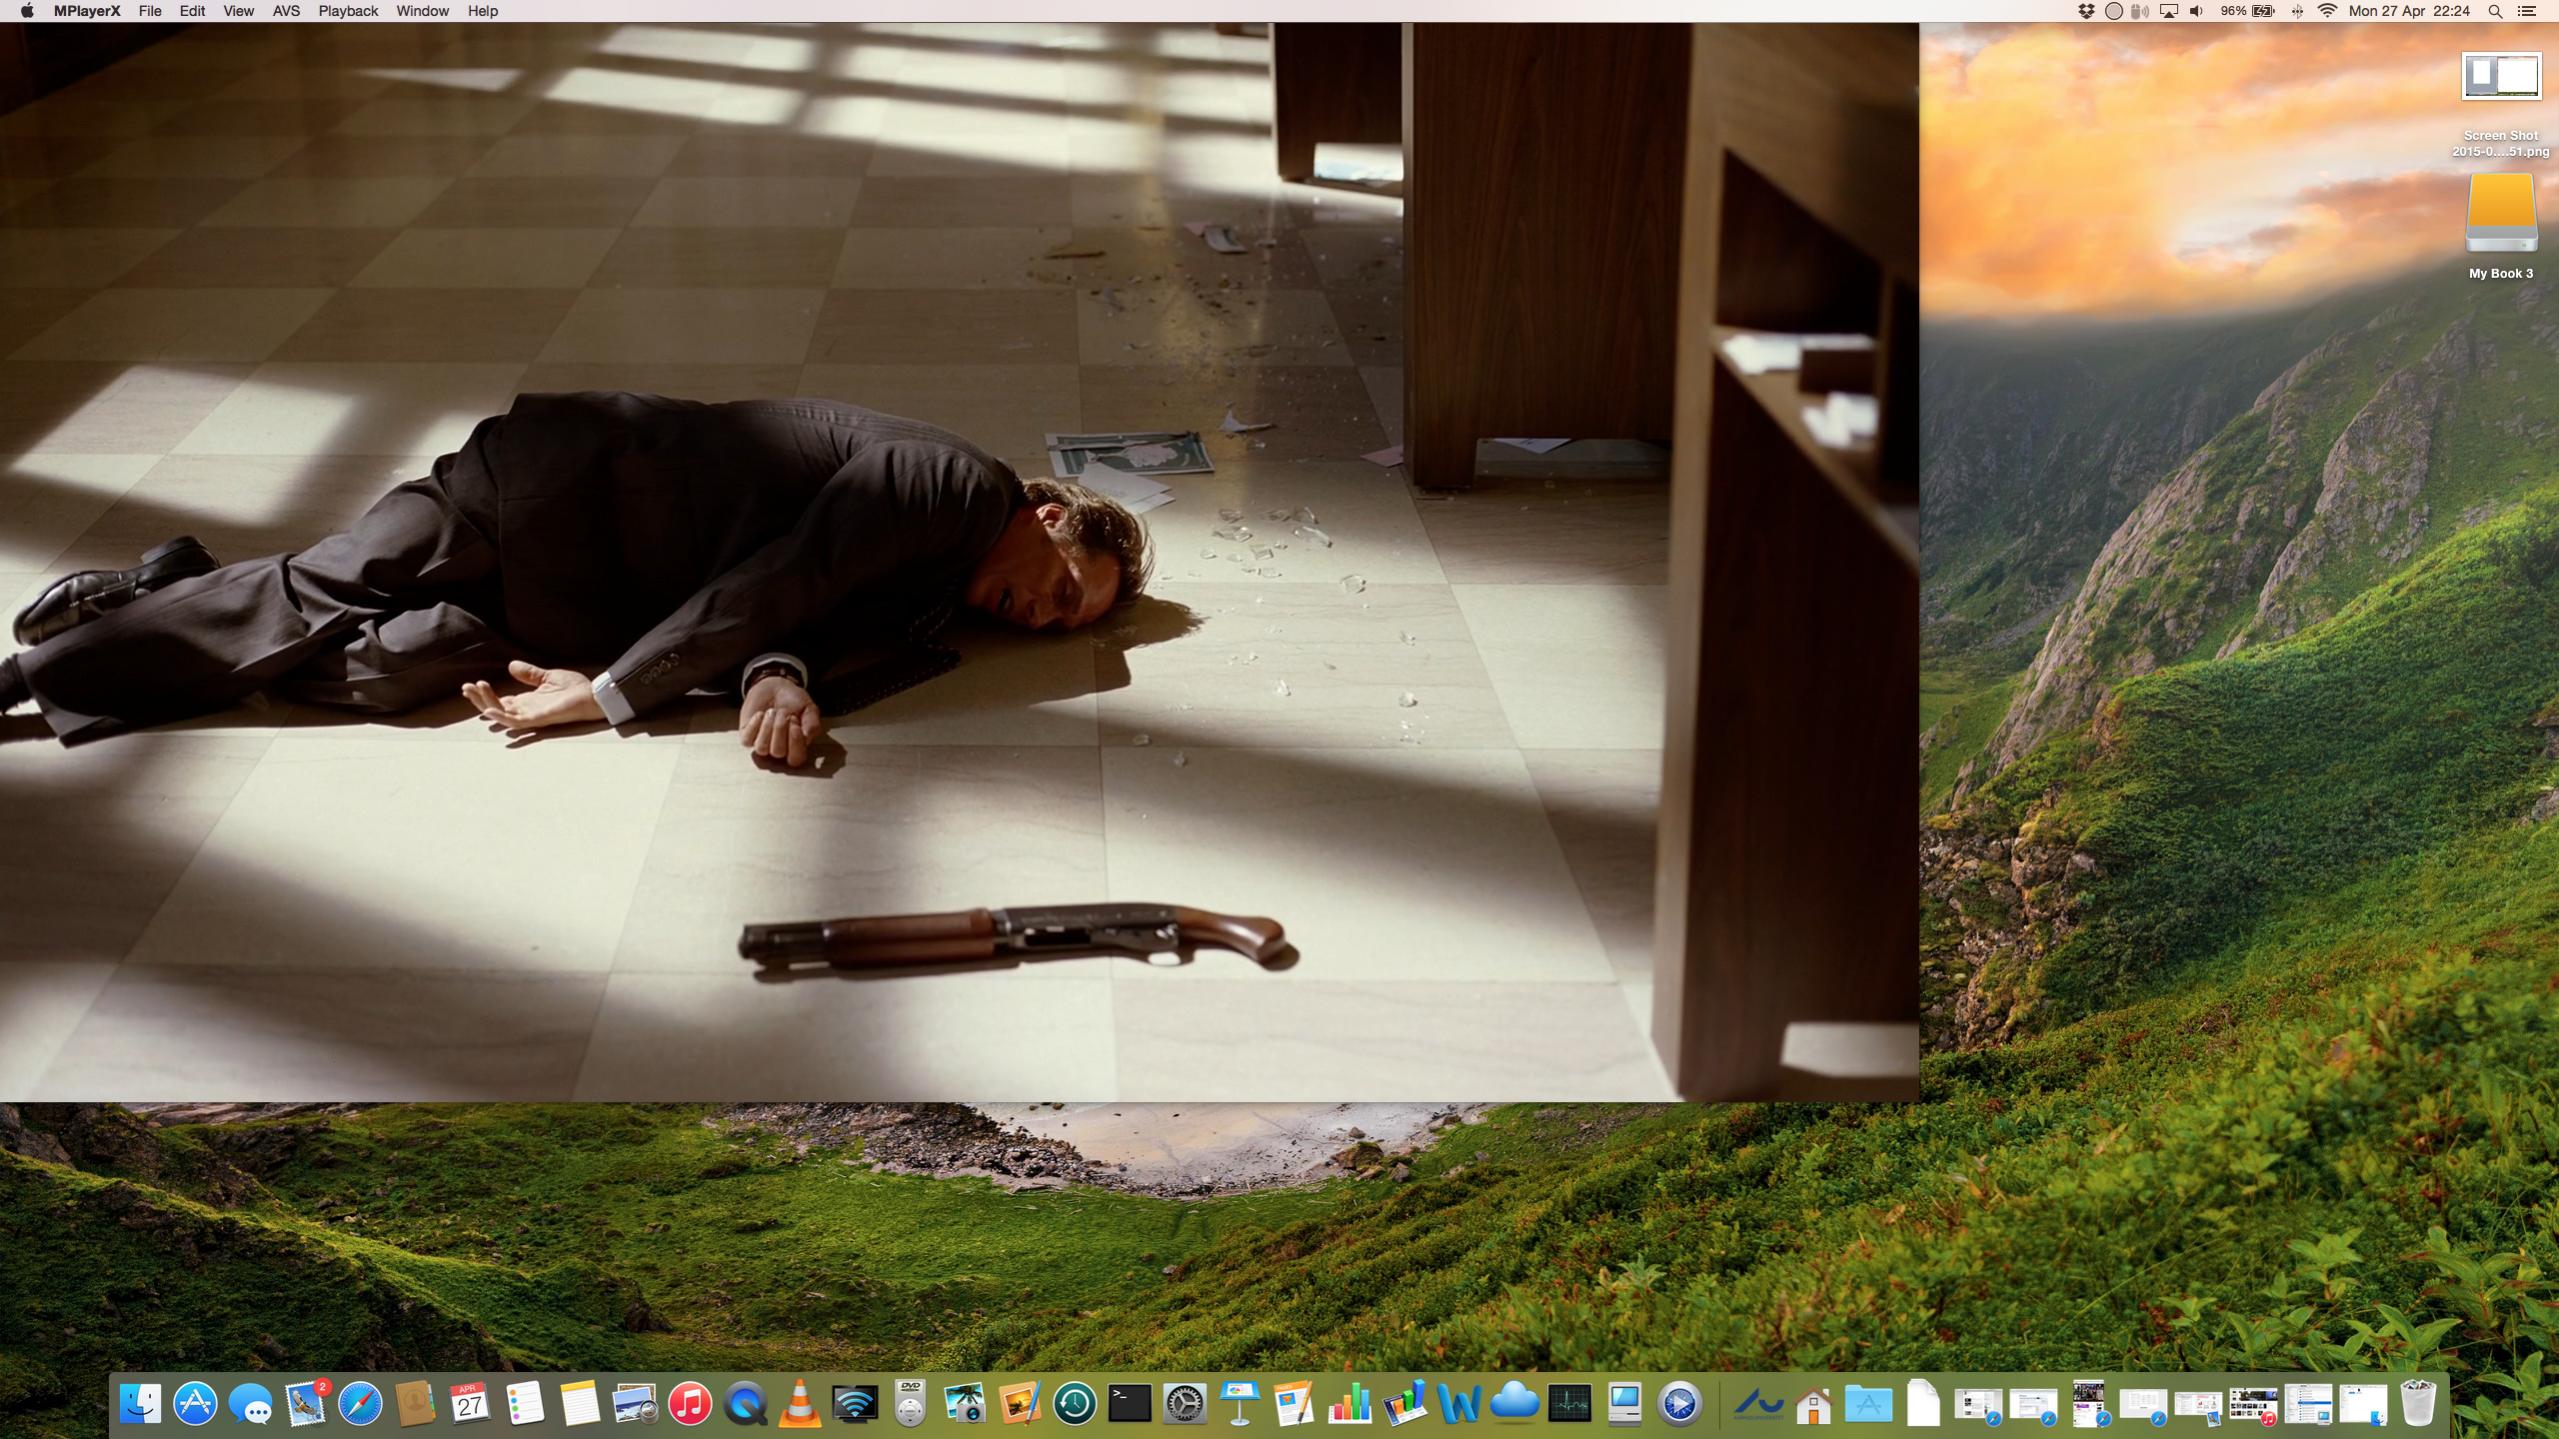Open Time Machine from the Dock
The width and height of the screenshot is (2559, 1439).
[1075, 1404]
